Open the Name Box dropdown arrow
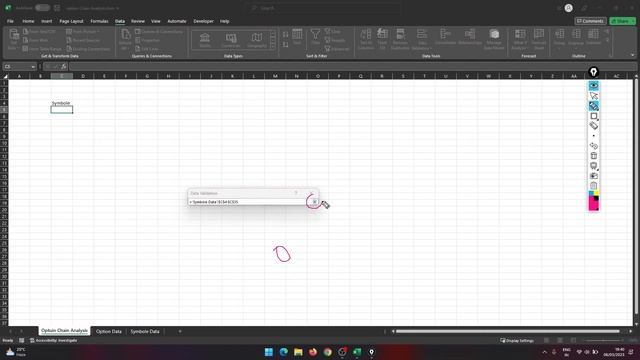Screen dimensions: 640x360 33,67
